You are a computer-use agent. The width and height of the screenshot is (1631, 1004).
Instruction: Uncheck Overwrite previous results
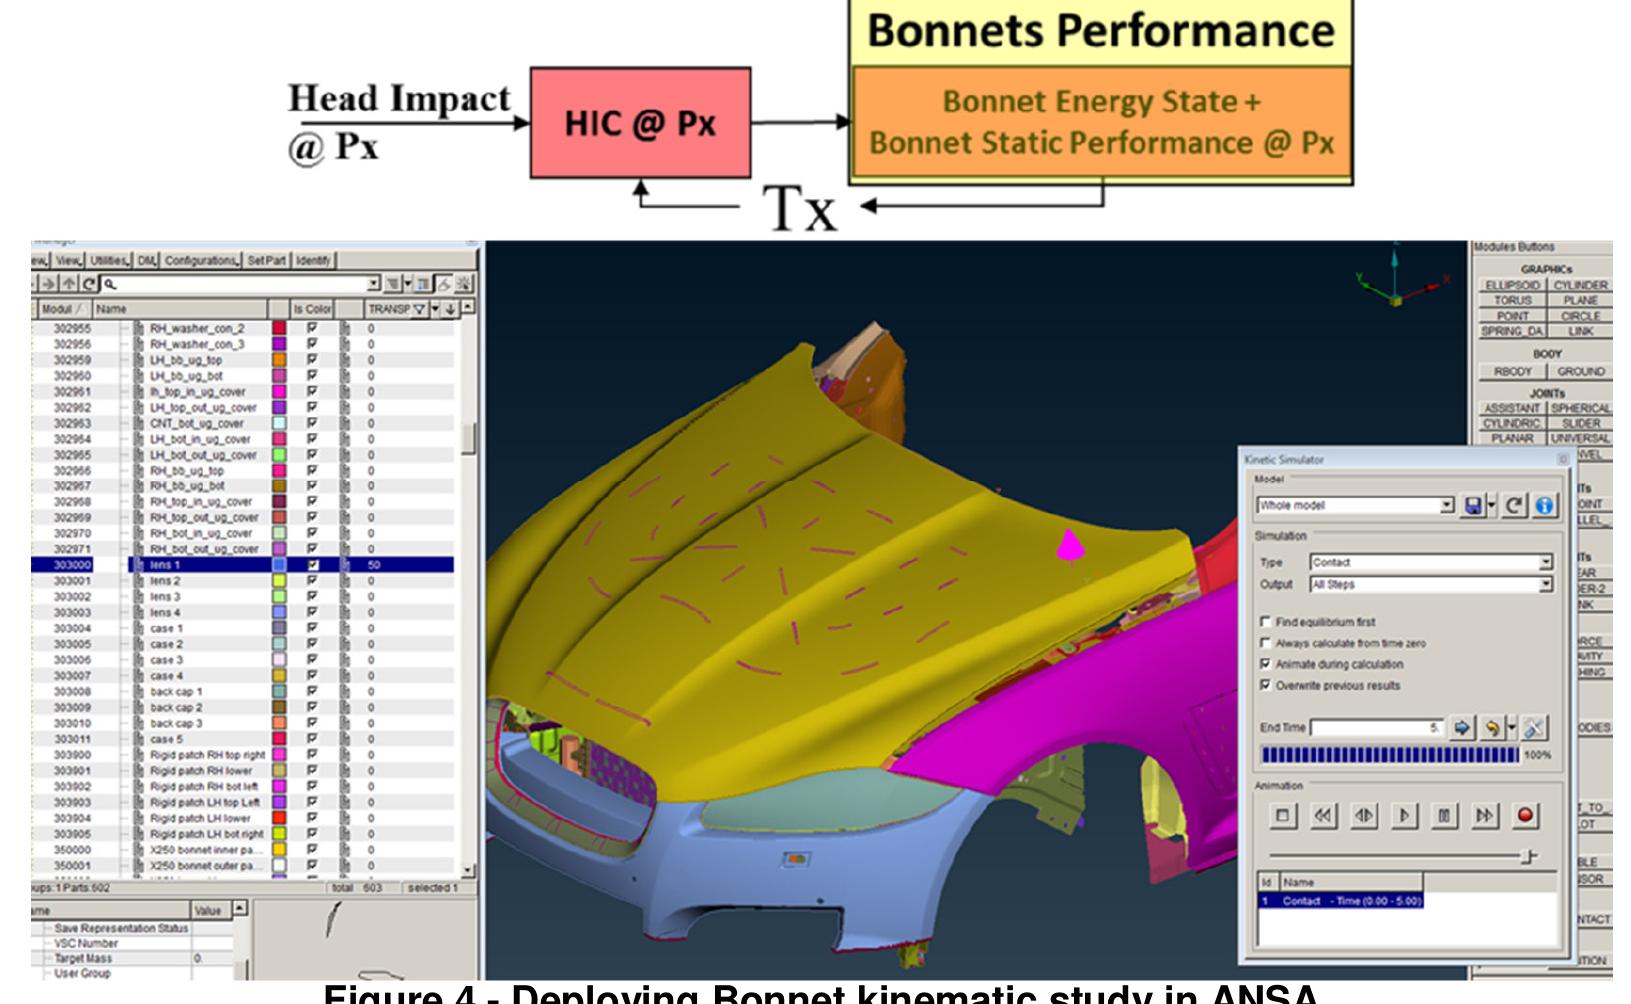point(1266,685)
